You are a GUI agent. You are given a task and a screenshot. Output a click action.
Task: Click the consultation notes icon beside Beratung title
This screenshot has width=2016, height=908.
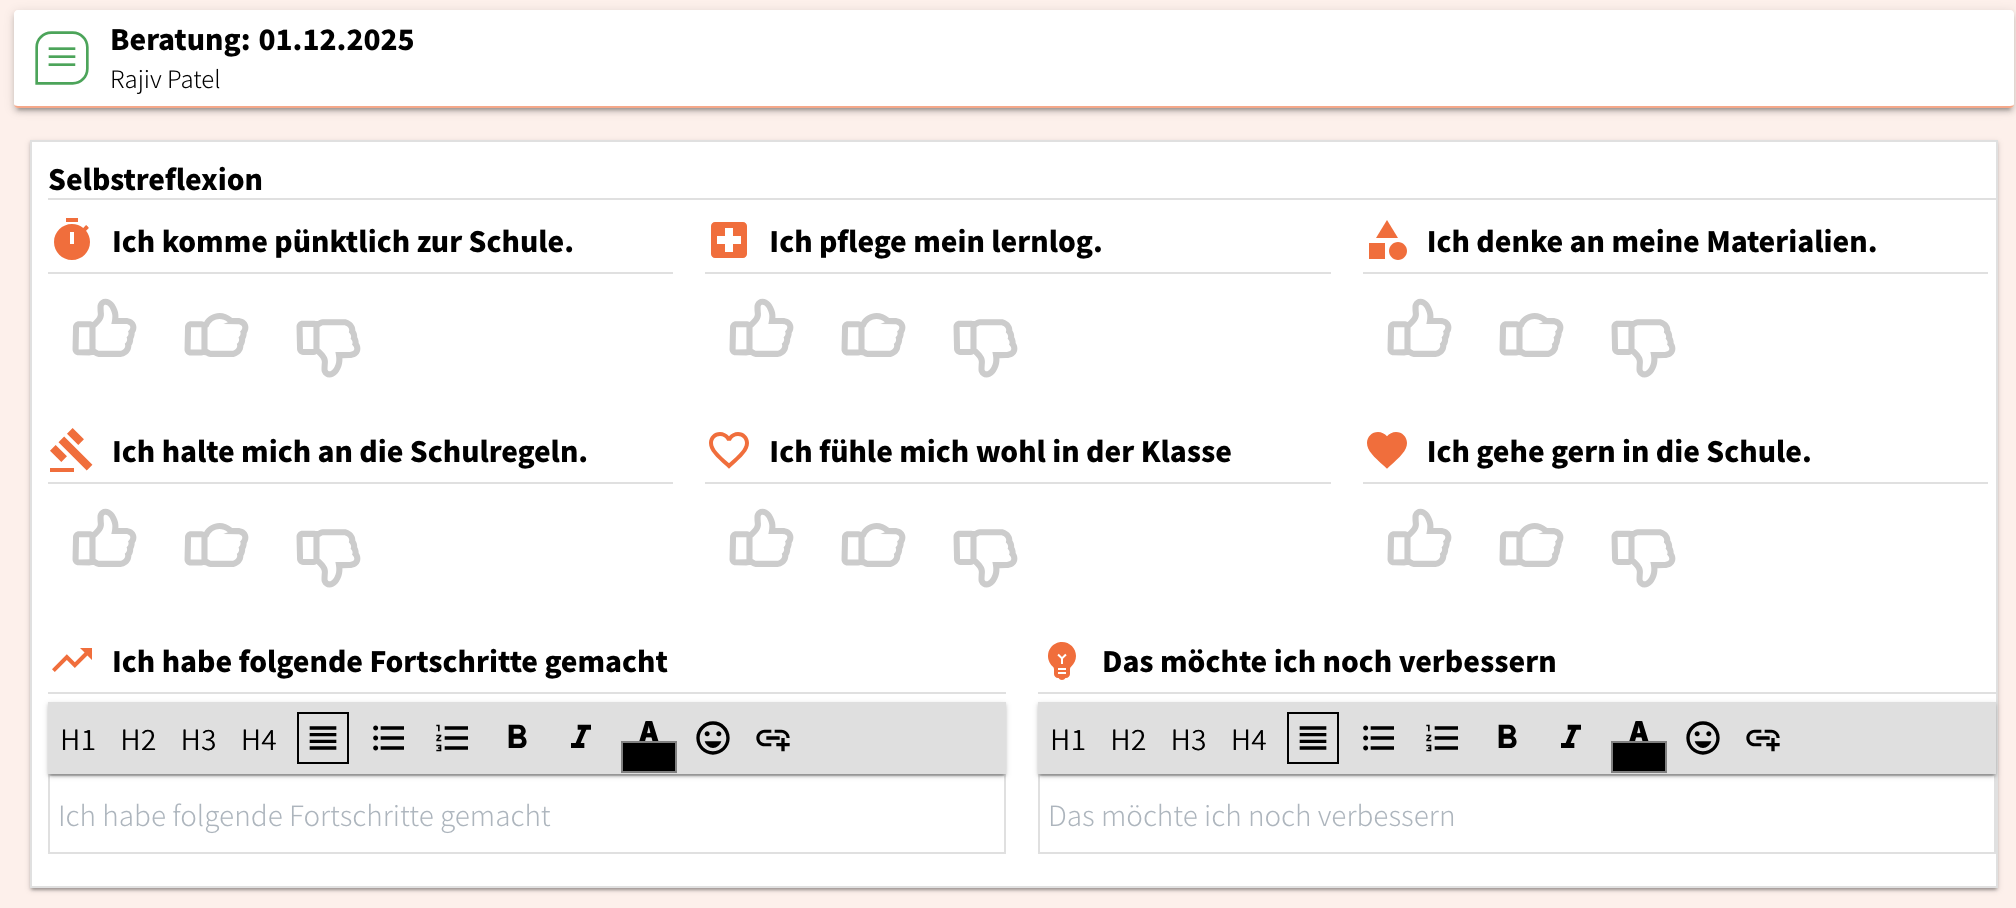pos(62,58)
